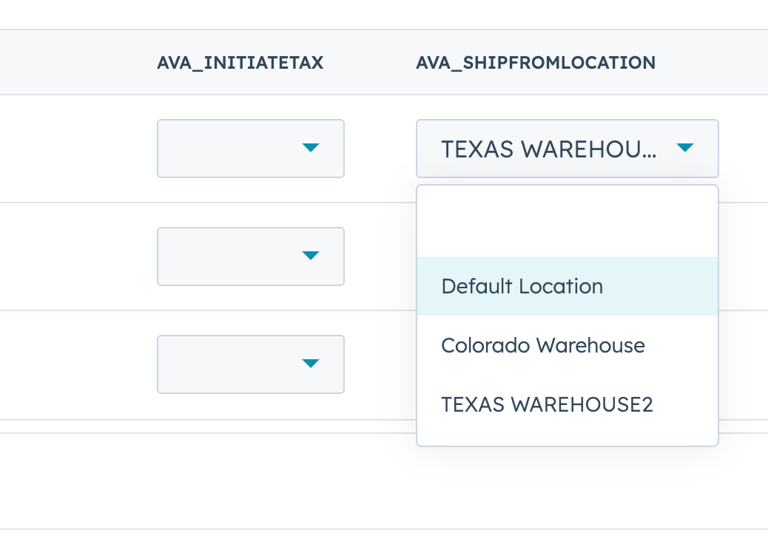Click the blank header cell left of AVA_INITIATETAX
Viewport: 768px width, 541px height.
pyautogui.click(x=70, y=63)
